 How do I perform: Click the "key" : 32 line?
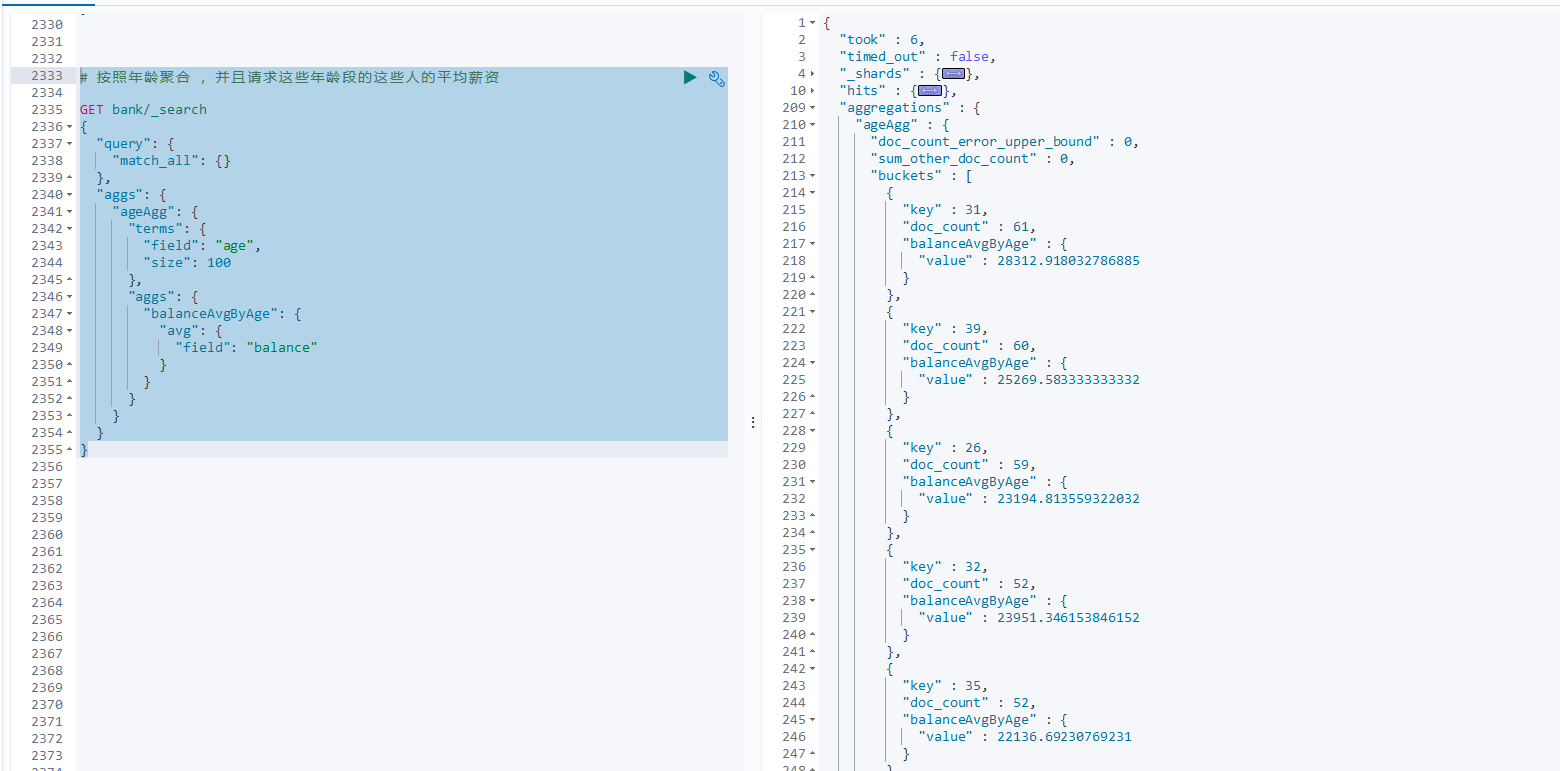945,567
